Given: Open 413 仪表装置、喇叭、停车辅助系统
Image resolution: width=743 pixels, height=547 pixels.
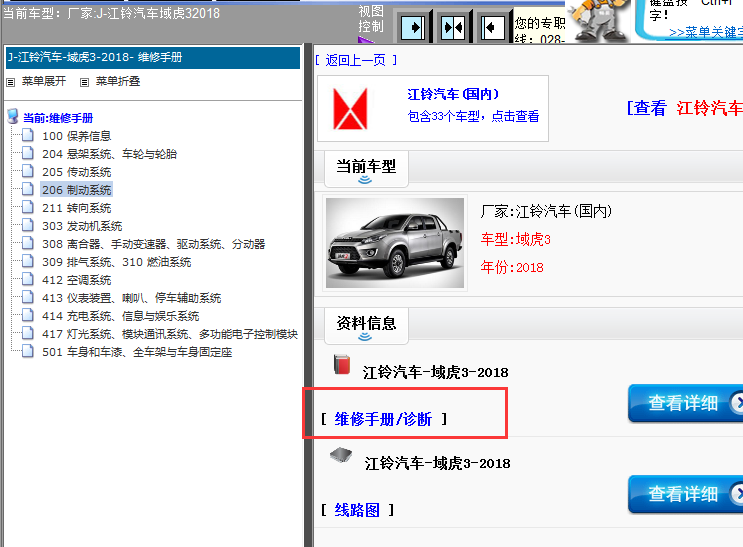Looking at the screenshot, I should 132,298.
